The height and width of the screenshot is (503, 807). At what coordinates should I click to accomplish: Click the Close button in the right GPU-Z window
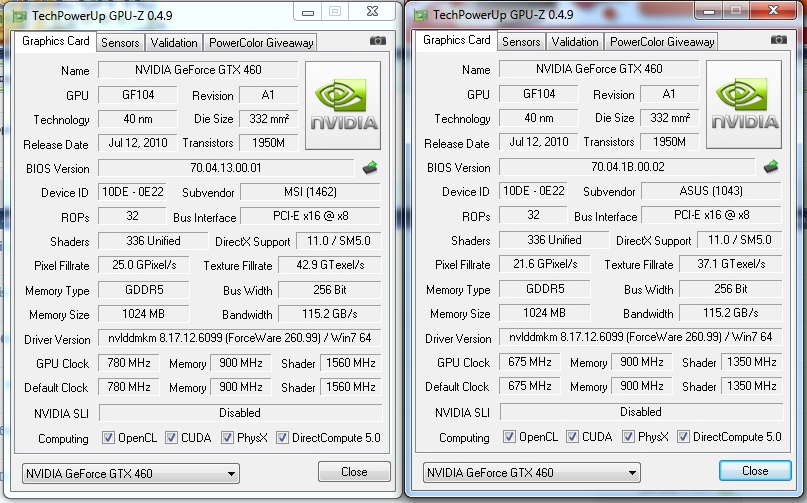point(755,471)
